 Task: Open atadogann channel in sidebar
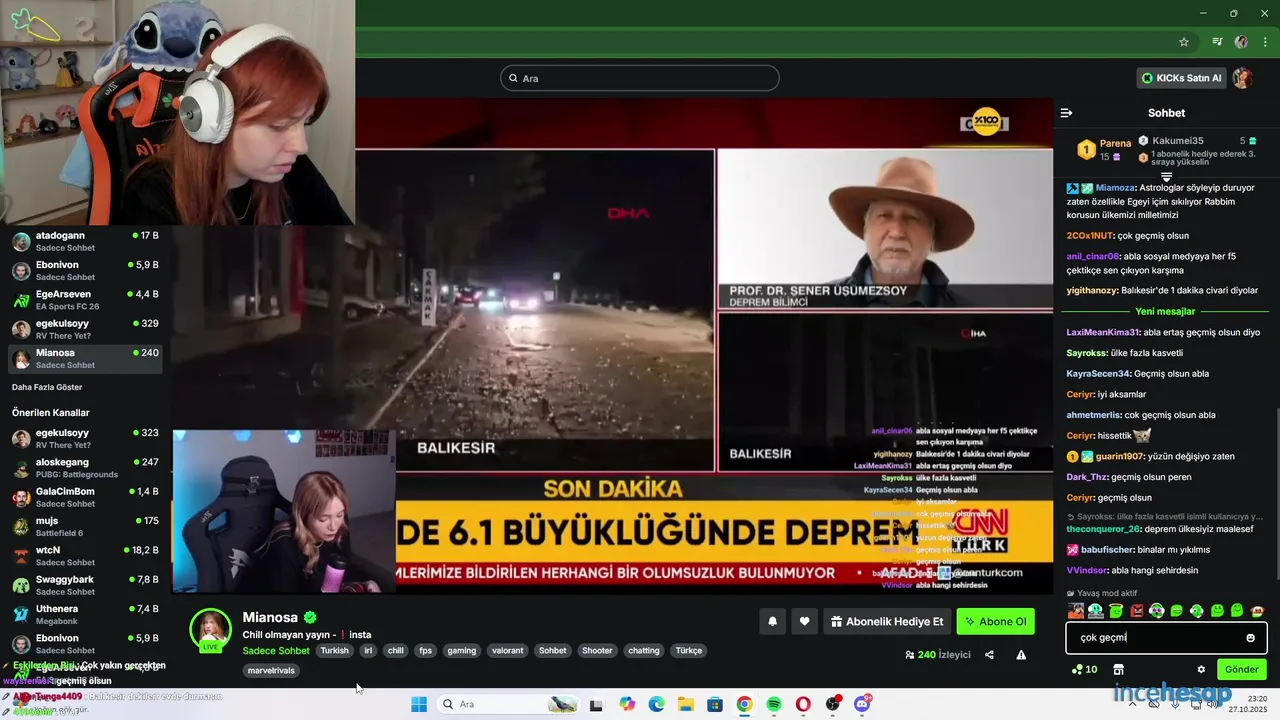(85, 241)
